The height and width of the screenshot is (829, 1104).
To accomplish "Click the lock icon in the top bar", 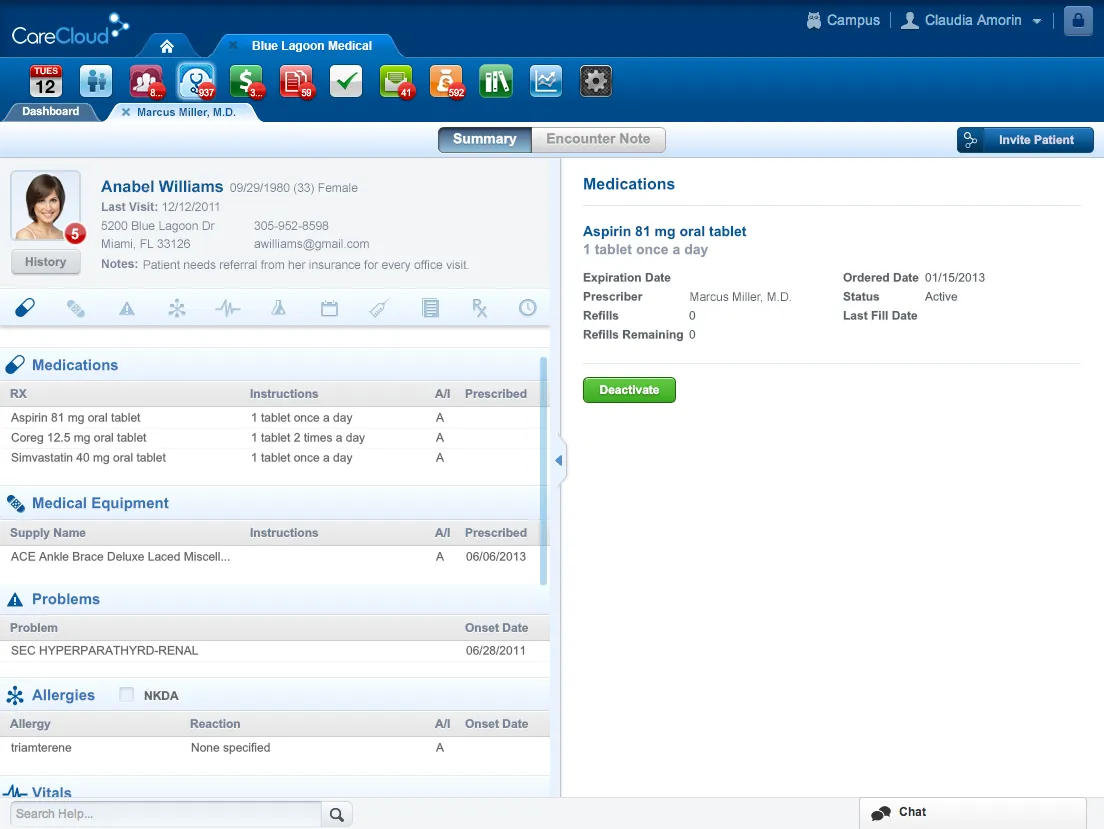I will (1077, 21).
